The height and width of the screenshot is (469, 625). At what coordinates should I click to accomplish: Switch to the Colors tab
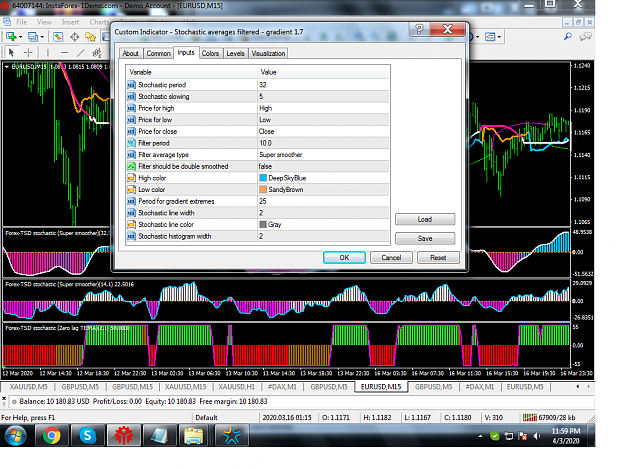pos(210,53)
